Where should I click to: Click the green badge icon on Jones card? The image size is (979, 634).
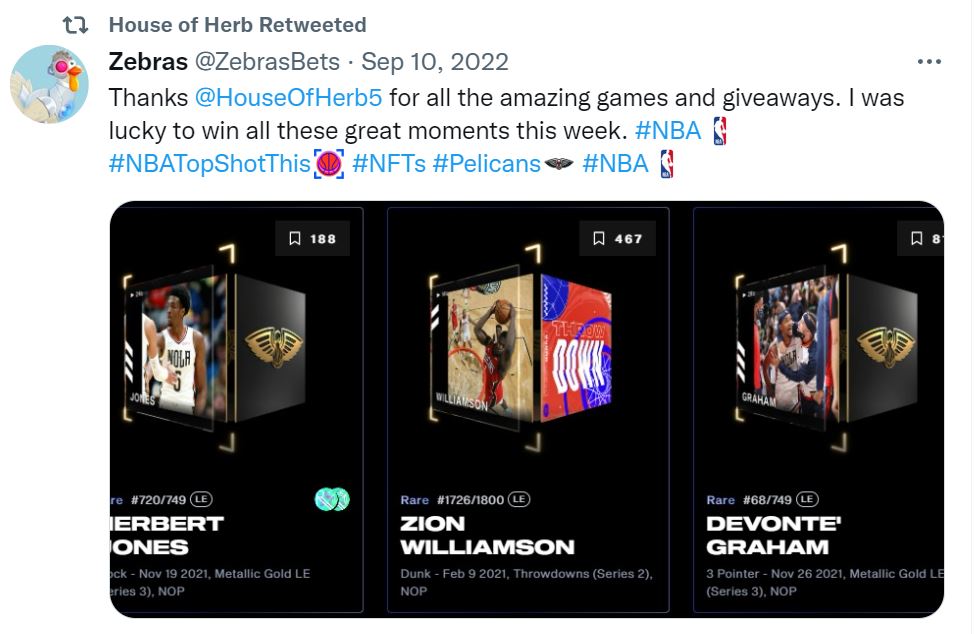click(332, 499)
